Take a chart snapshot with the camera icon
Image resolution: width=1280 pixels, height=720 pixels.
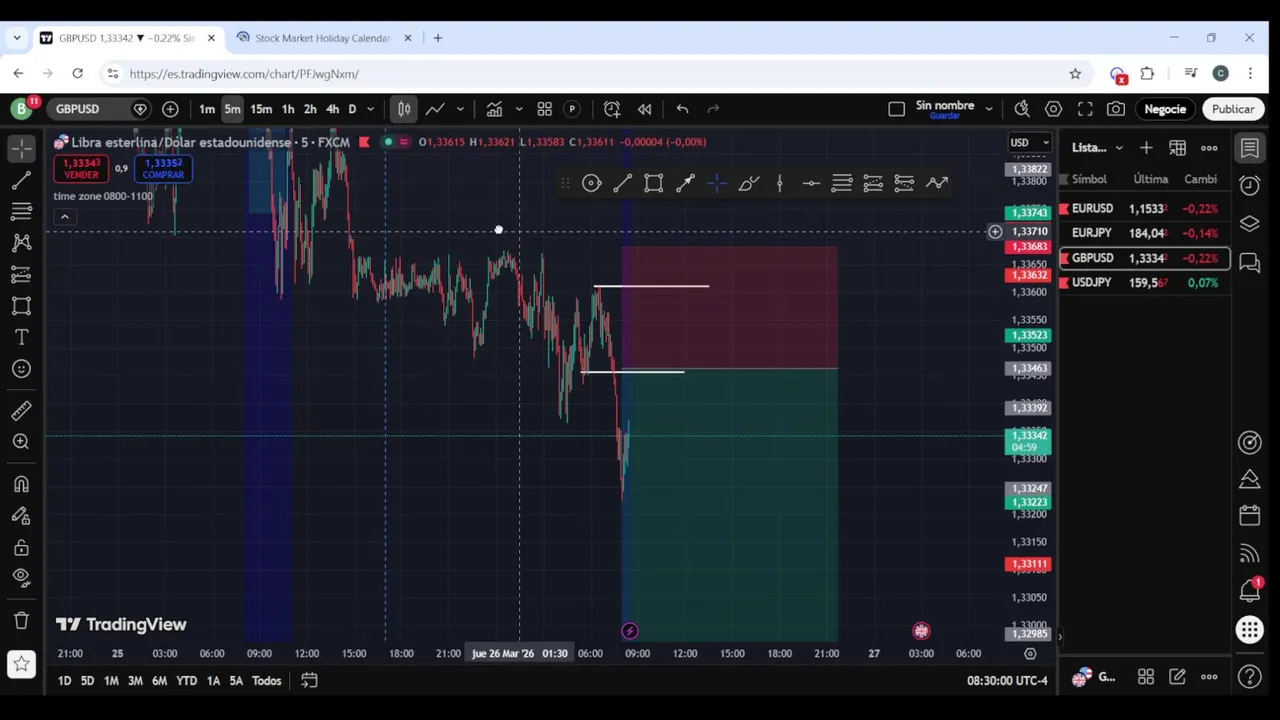coord(1116,109)
